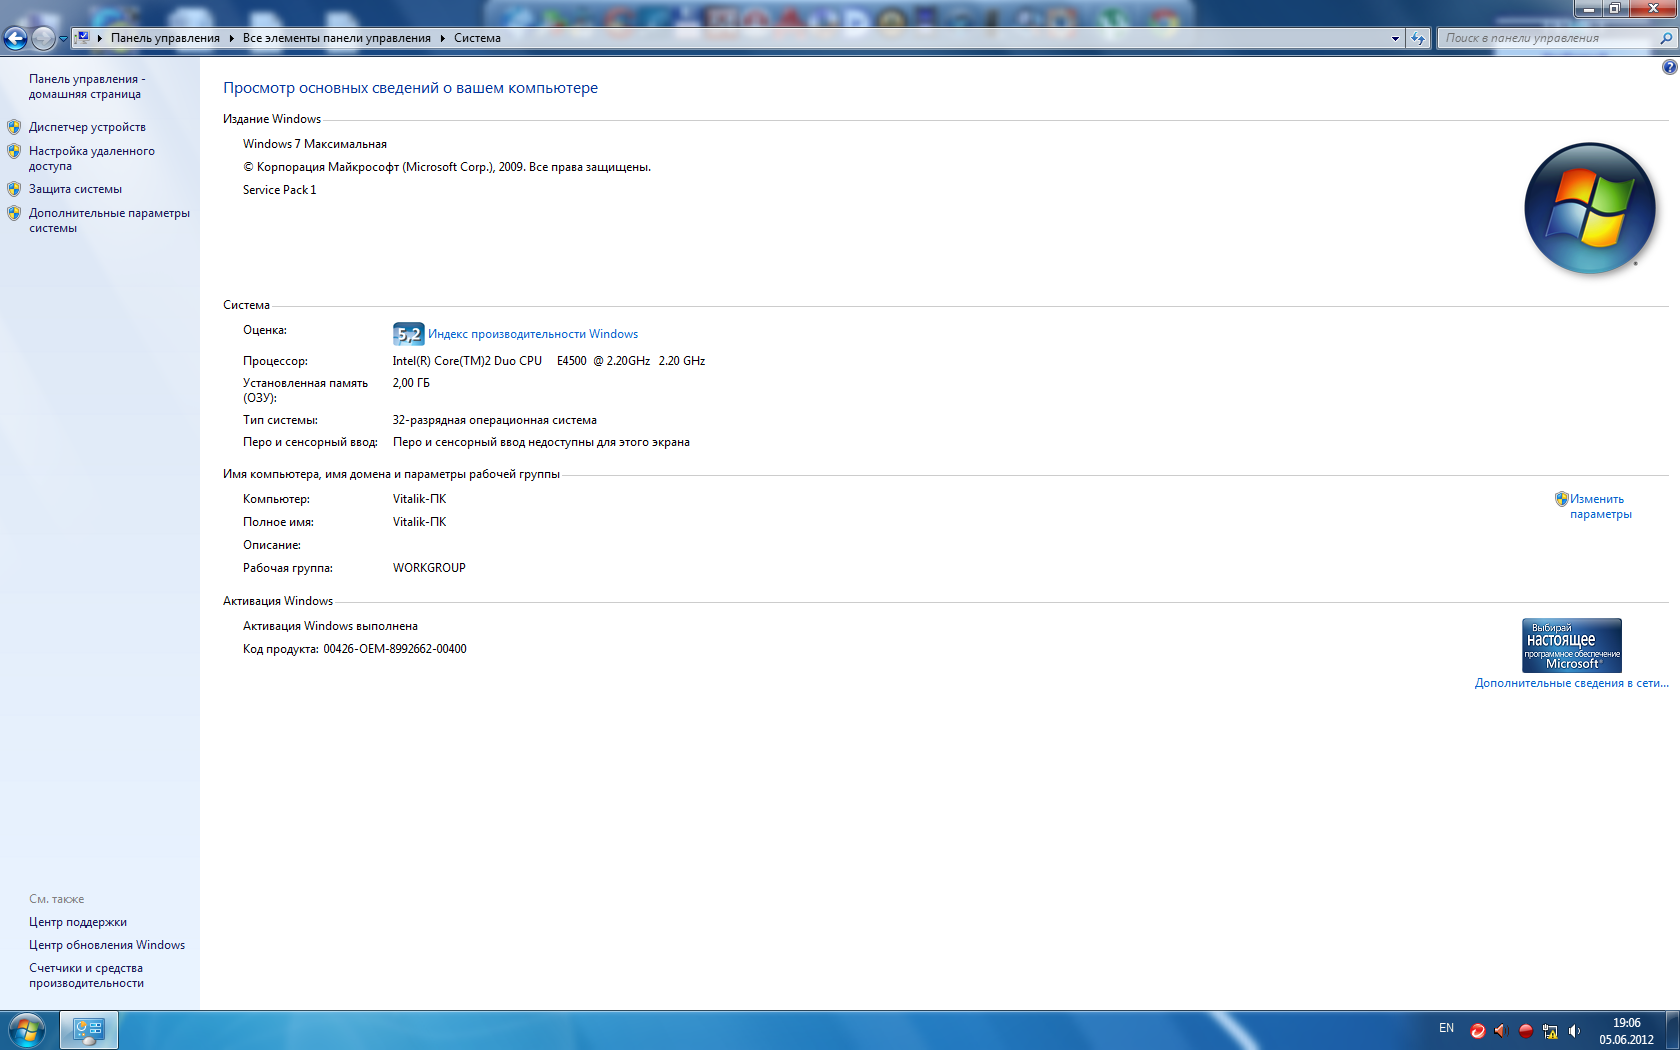The height and width of the screenshot is (1050, 1680).
Task: Refresh the address bar view
Action: tap(1418, 38)
